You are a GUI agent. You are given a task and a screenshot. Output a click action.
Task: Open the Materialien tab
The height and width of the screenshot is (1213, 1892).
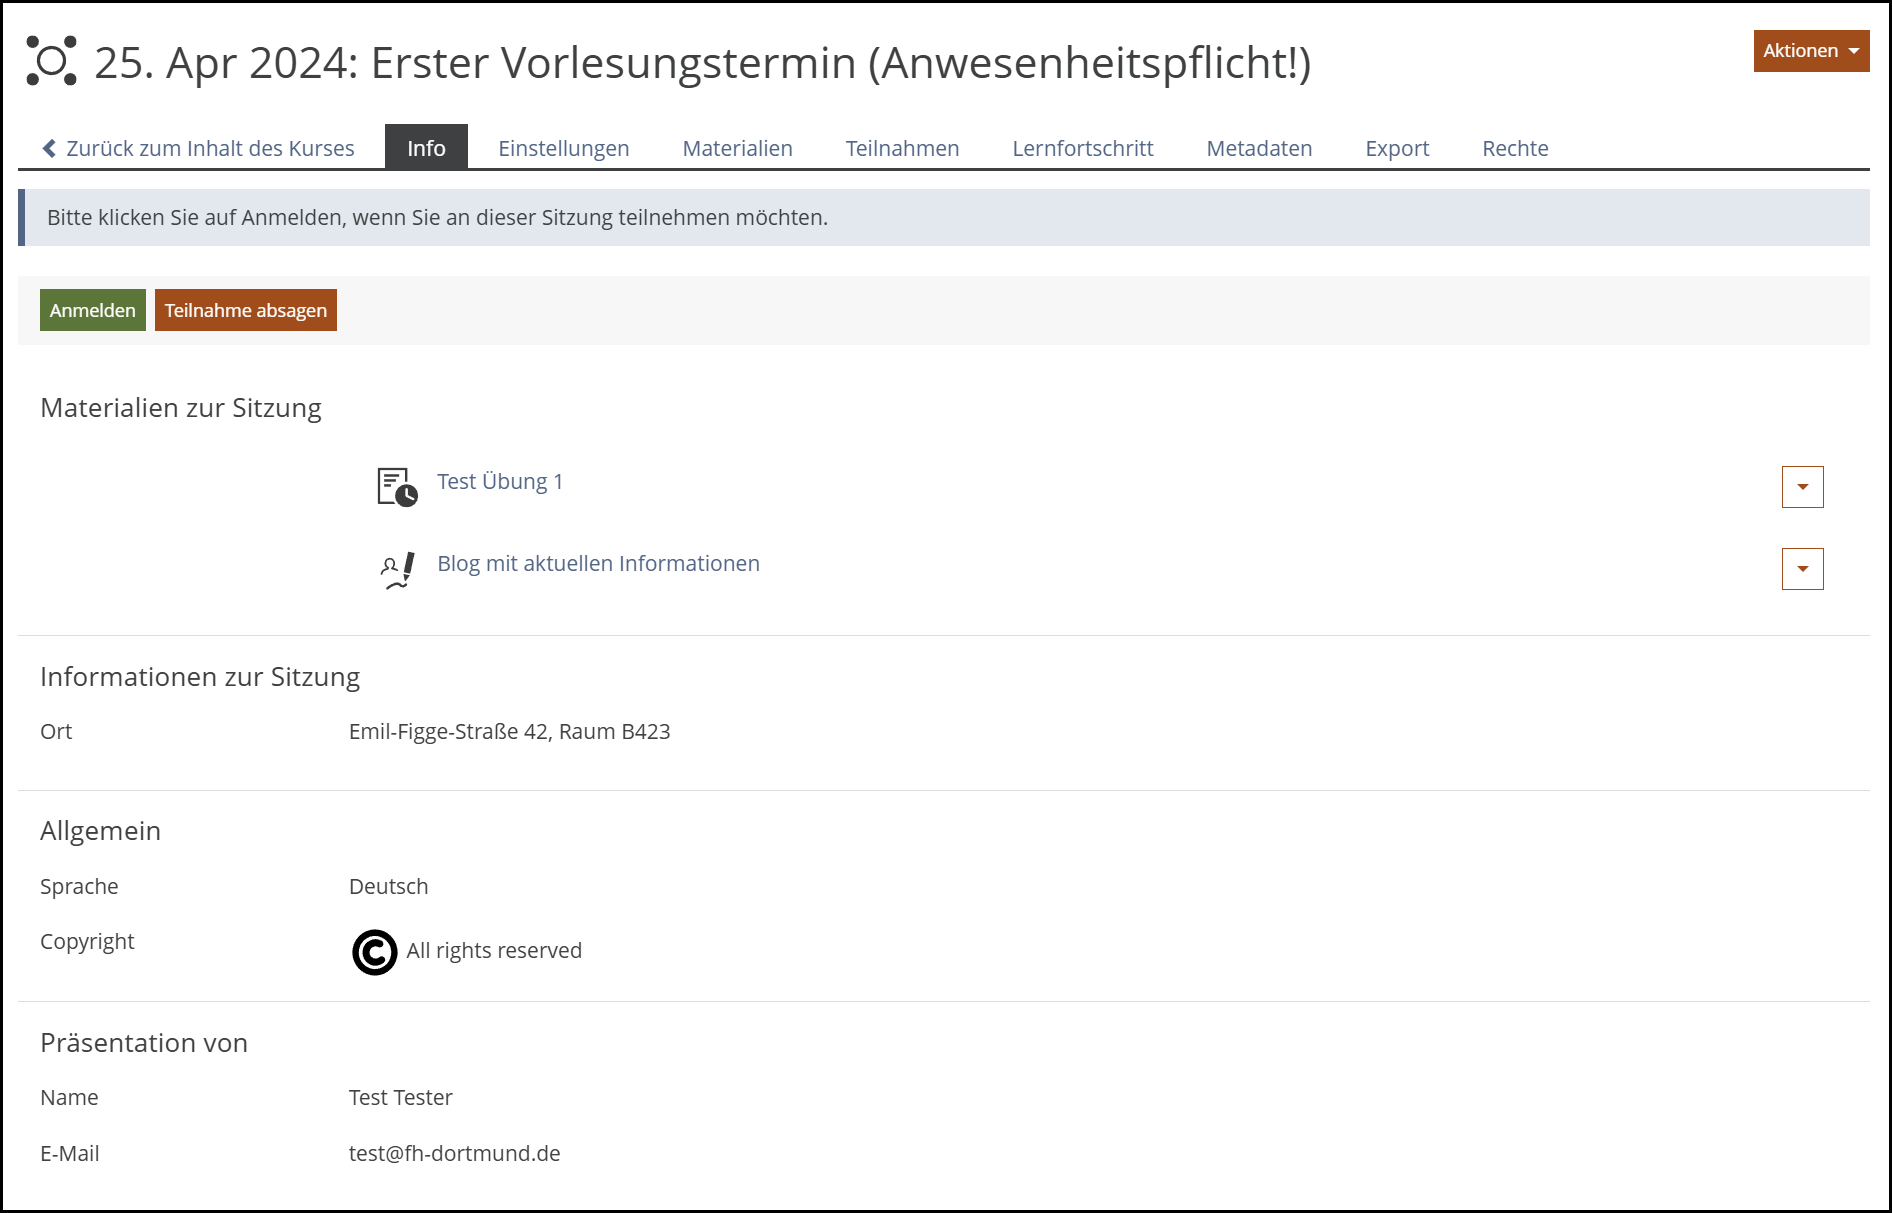pyautogui.click(x=737, y=148)
